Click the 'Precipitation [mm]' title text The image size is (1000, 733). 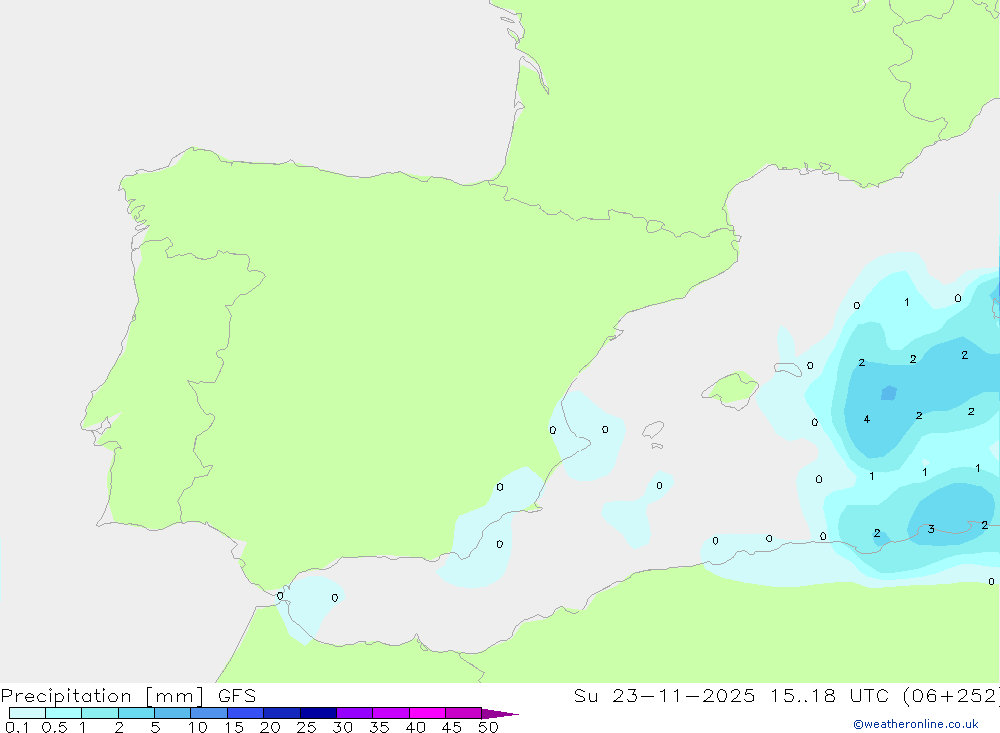pyautogui.click(x=102, y=696)
